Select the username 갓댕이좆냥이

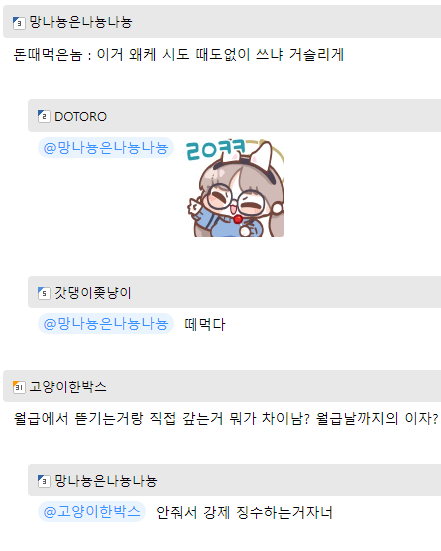tap(93, 293)
